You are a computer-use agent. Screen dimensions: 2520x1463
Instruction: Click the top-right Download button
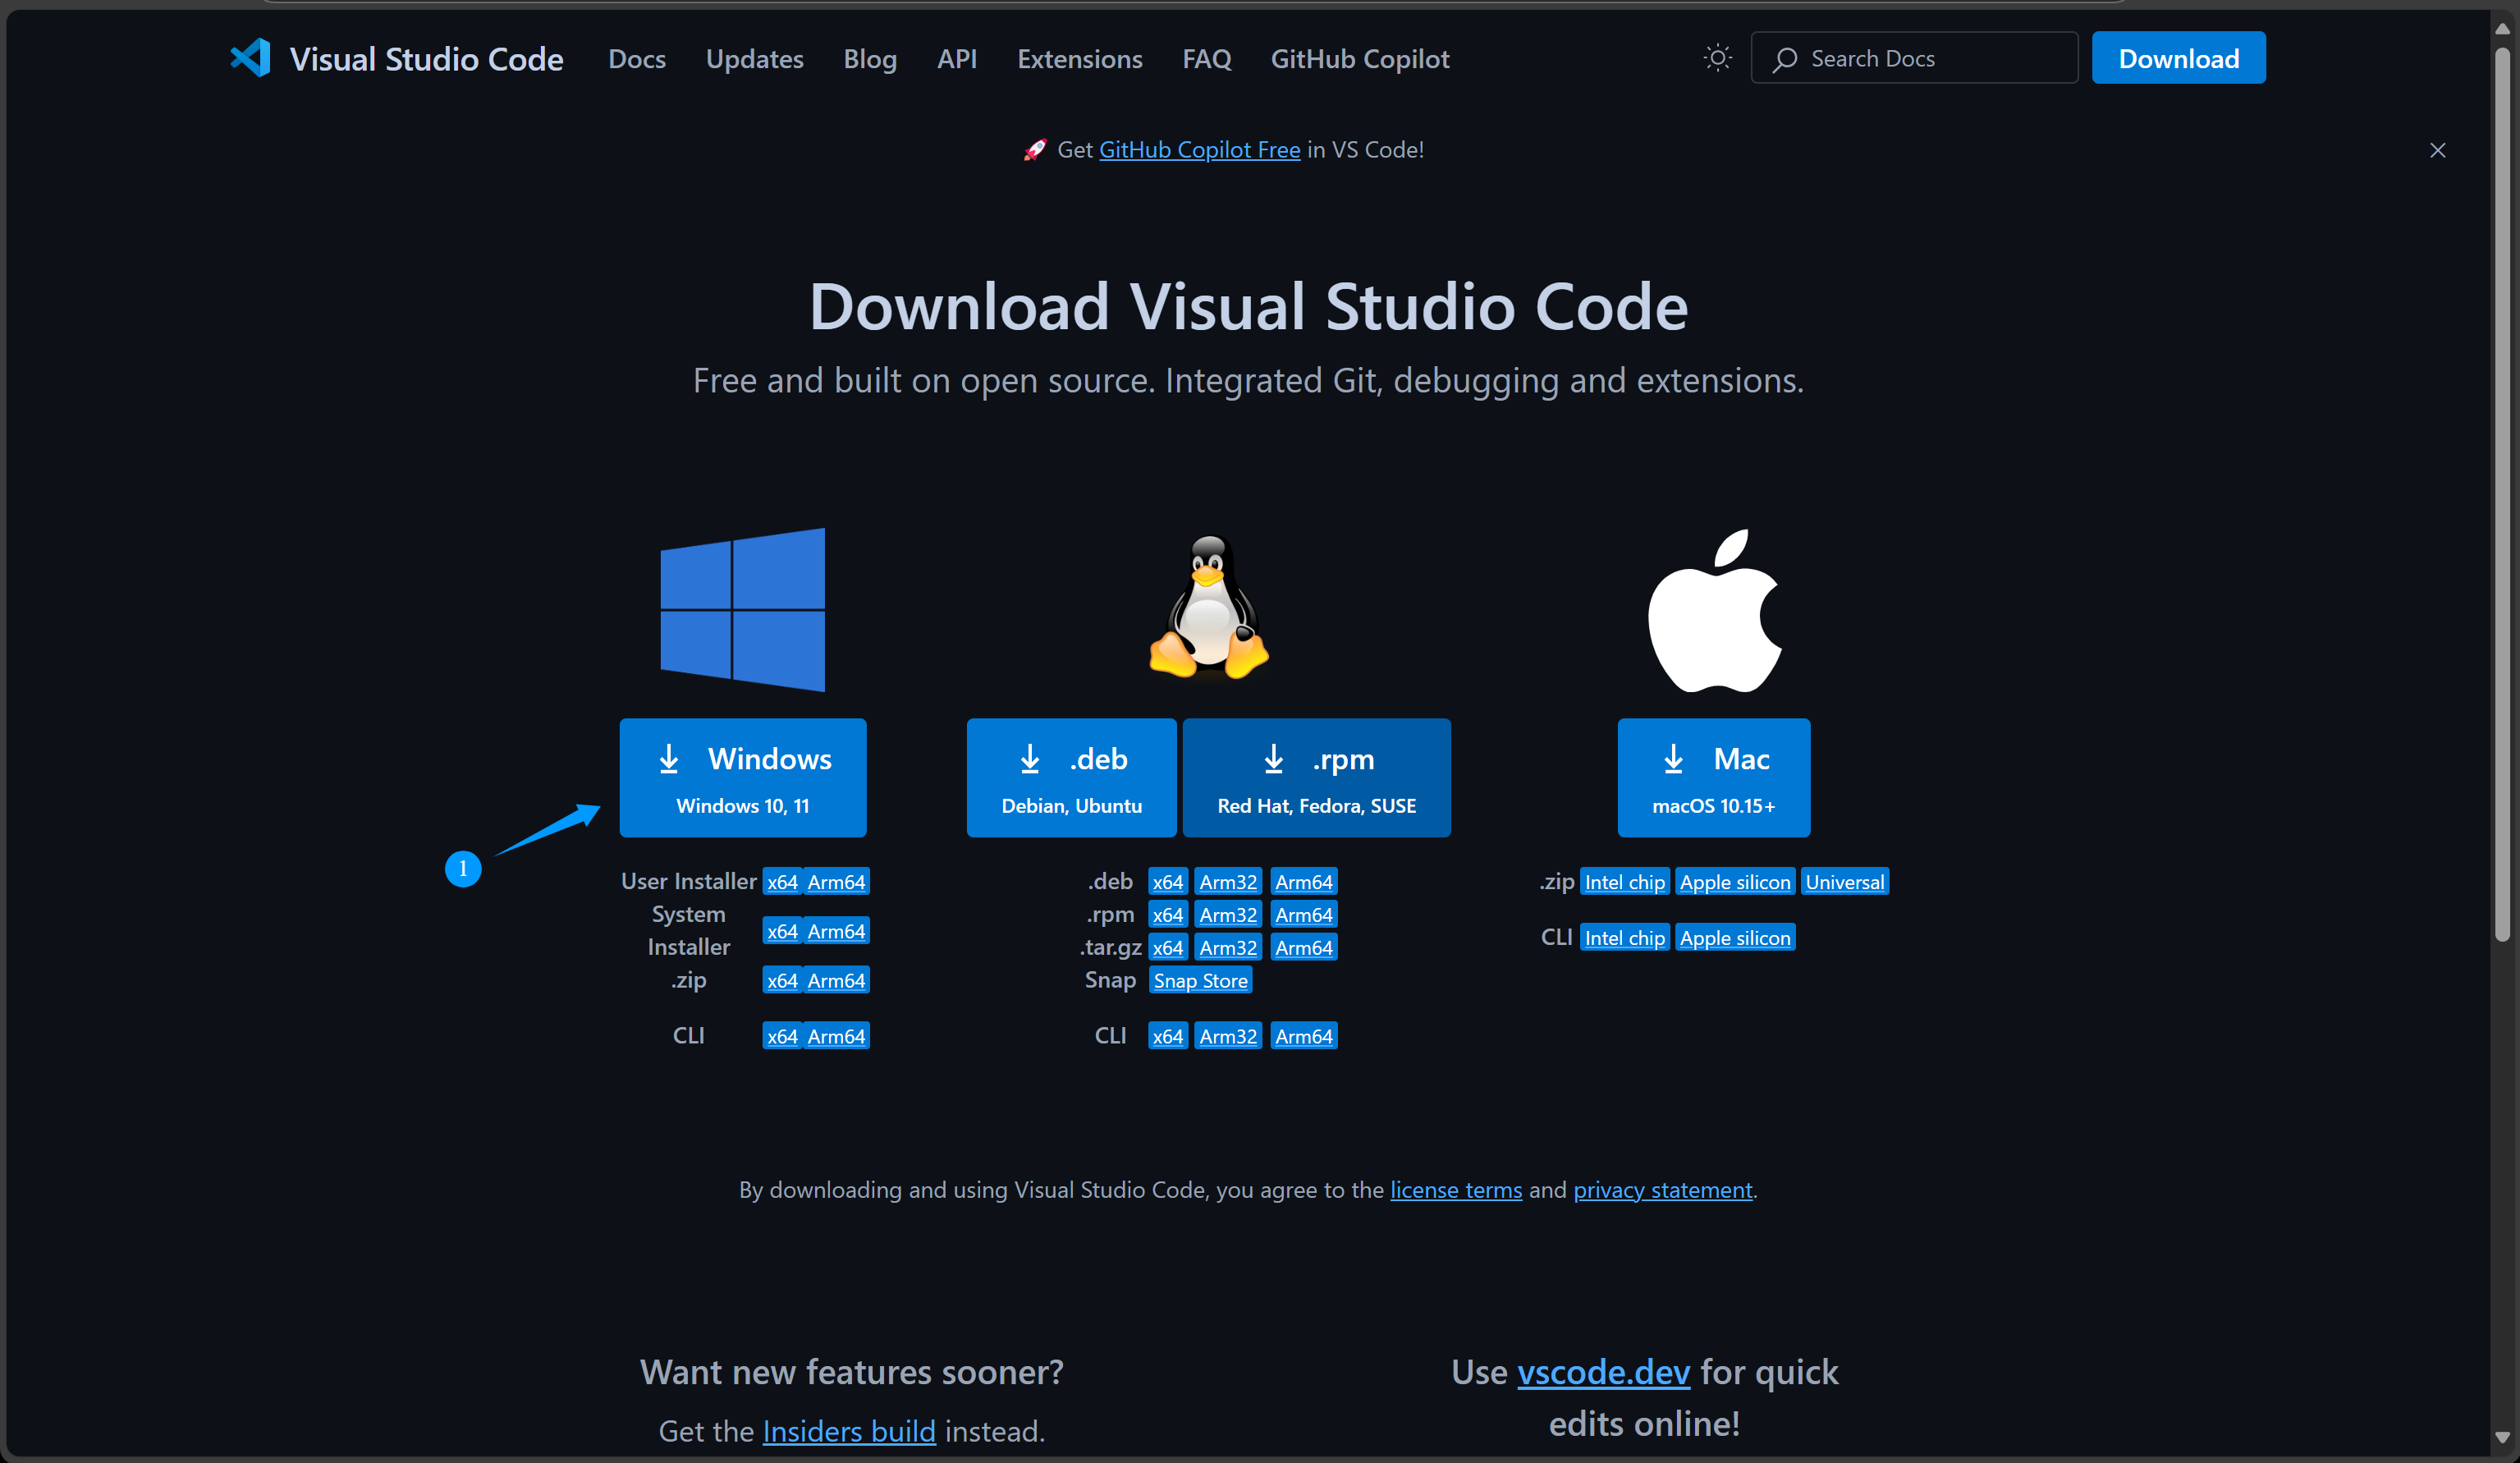[2178, 58]
